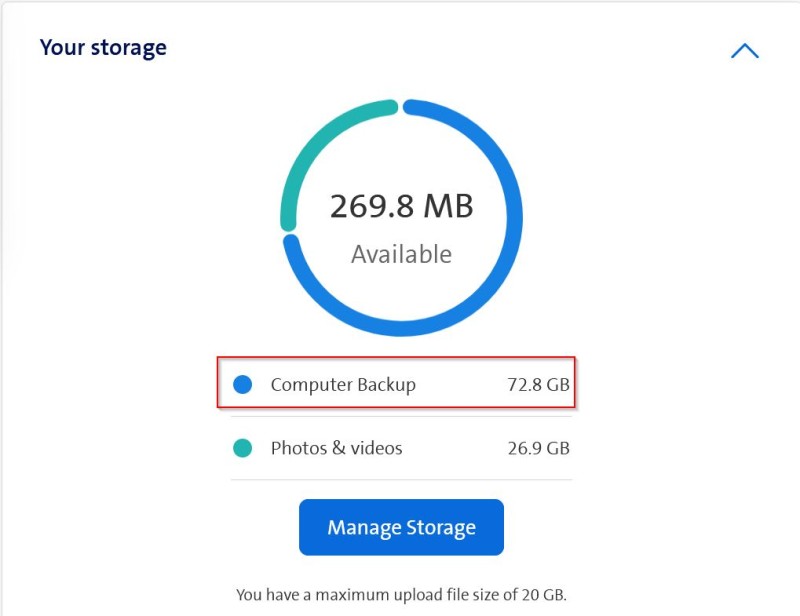Click the Manage Storage button
The width and height of the screenshot is (800, 616).
(401, 527)
